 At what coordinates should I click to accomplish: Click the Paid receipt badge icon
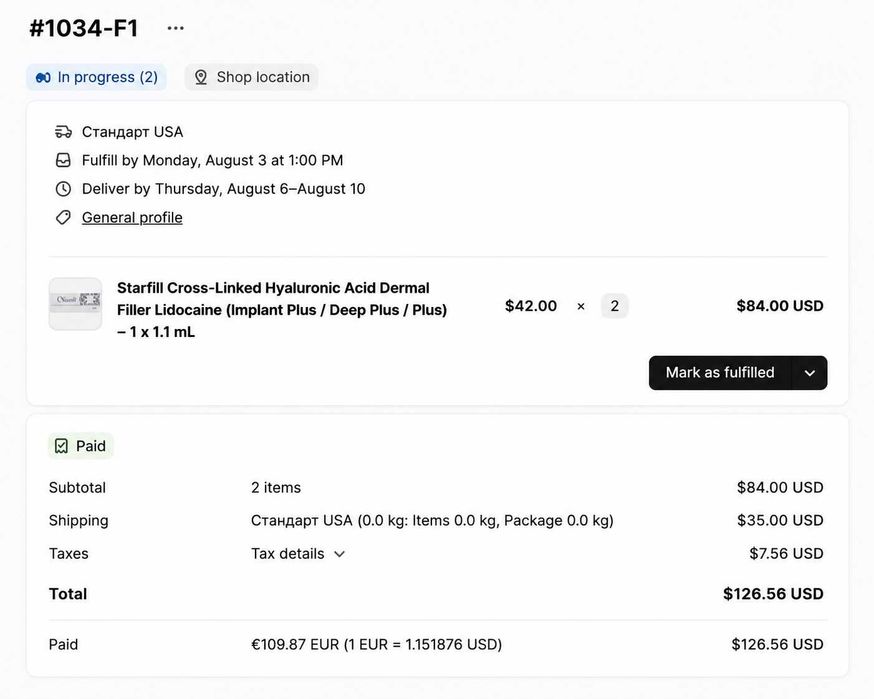click(61, 446)
